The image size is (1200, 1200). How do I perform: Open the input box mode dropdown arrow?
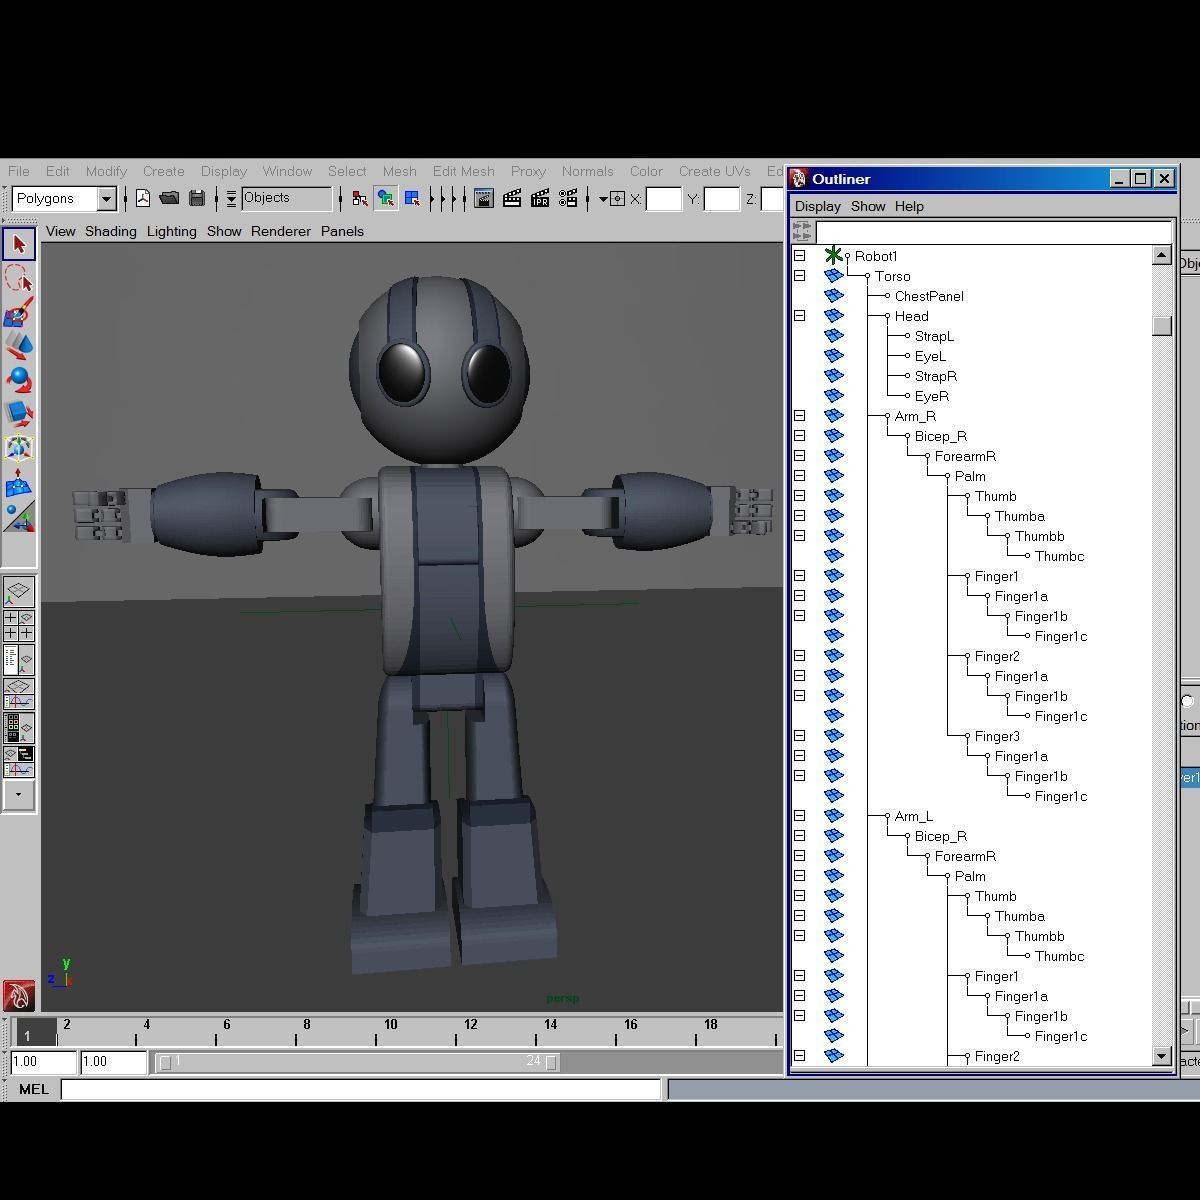(603, 198)
